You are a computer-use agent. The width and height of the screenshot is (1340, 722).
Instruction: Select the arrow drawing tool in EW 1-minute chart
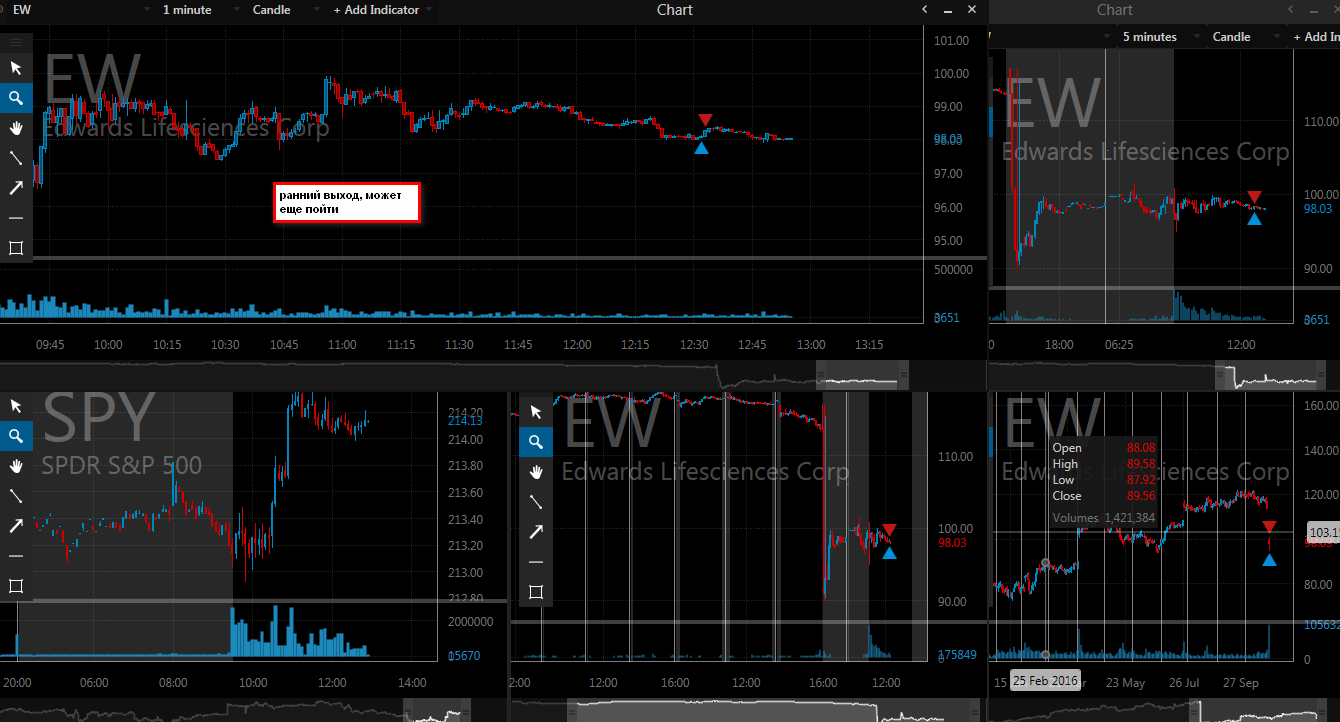pyautogui.click(x=16, y=188)
